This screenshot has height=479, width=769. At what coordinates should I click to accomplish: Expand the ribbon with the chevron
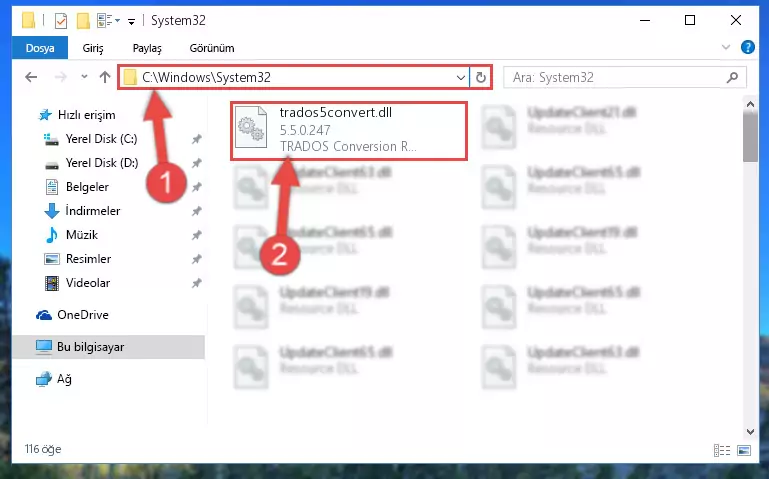tap(726, 48)
